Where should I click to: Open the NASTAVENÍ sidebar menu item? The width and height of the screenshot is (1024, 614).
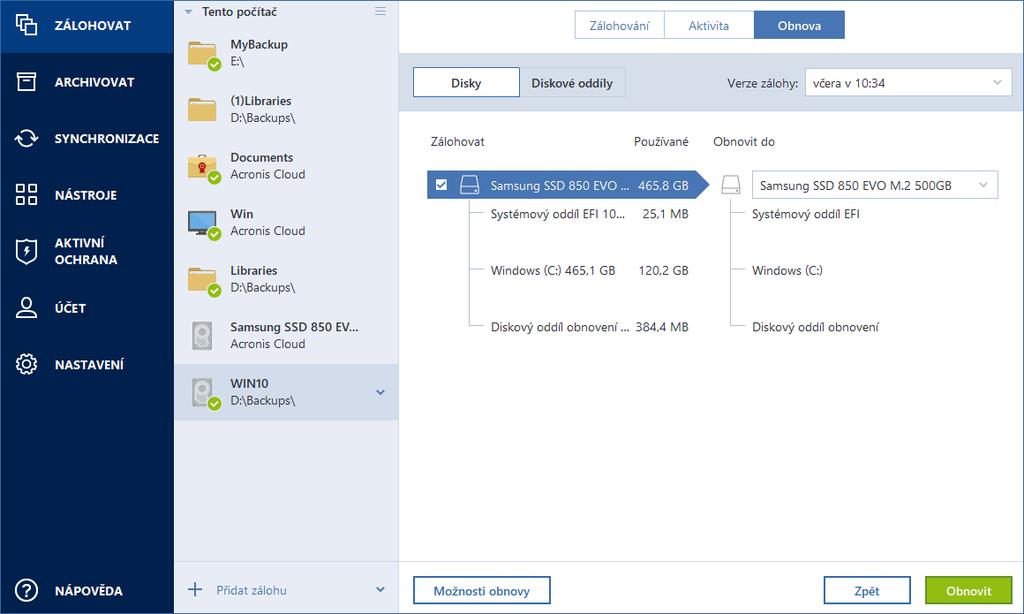point(87,364)
